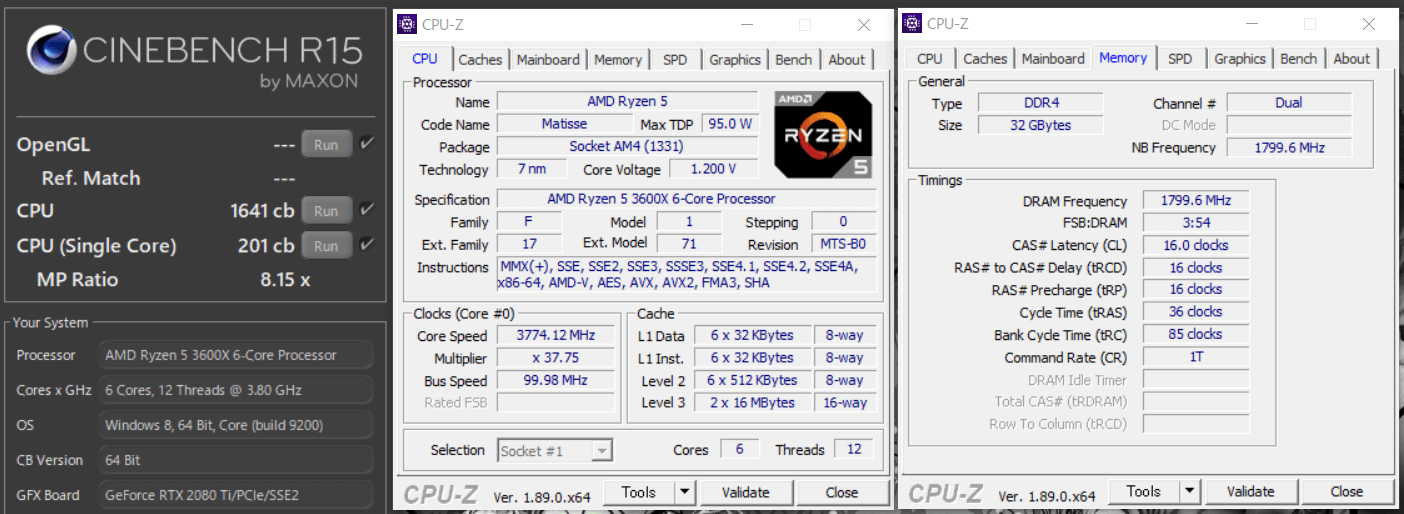This screenshot has height=514, width=1404.
Task: Click the Code Name value Matisse
Action: [565, 124]
